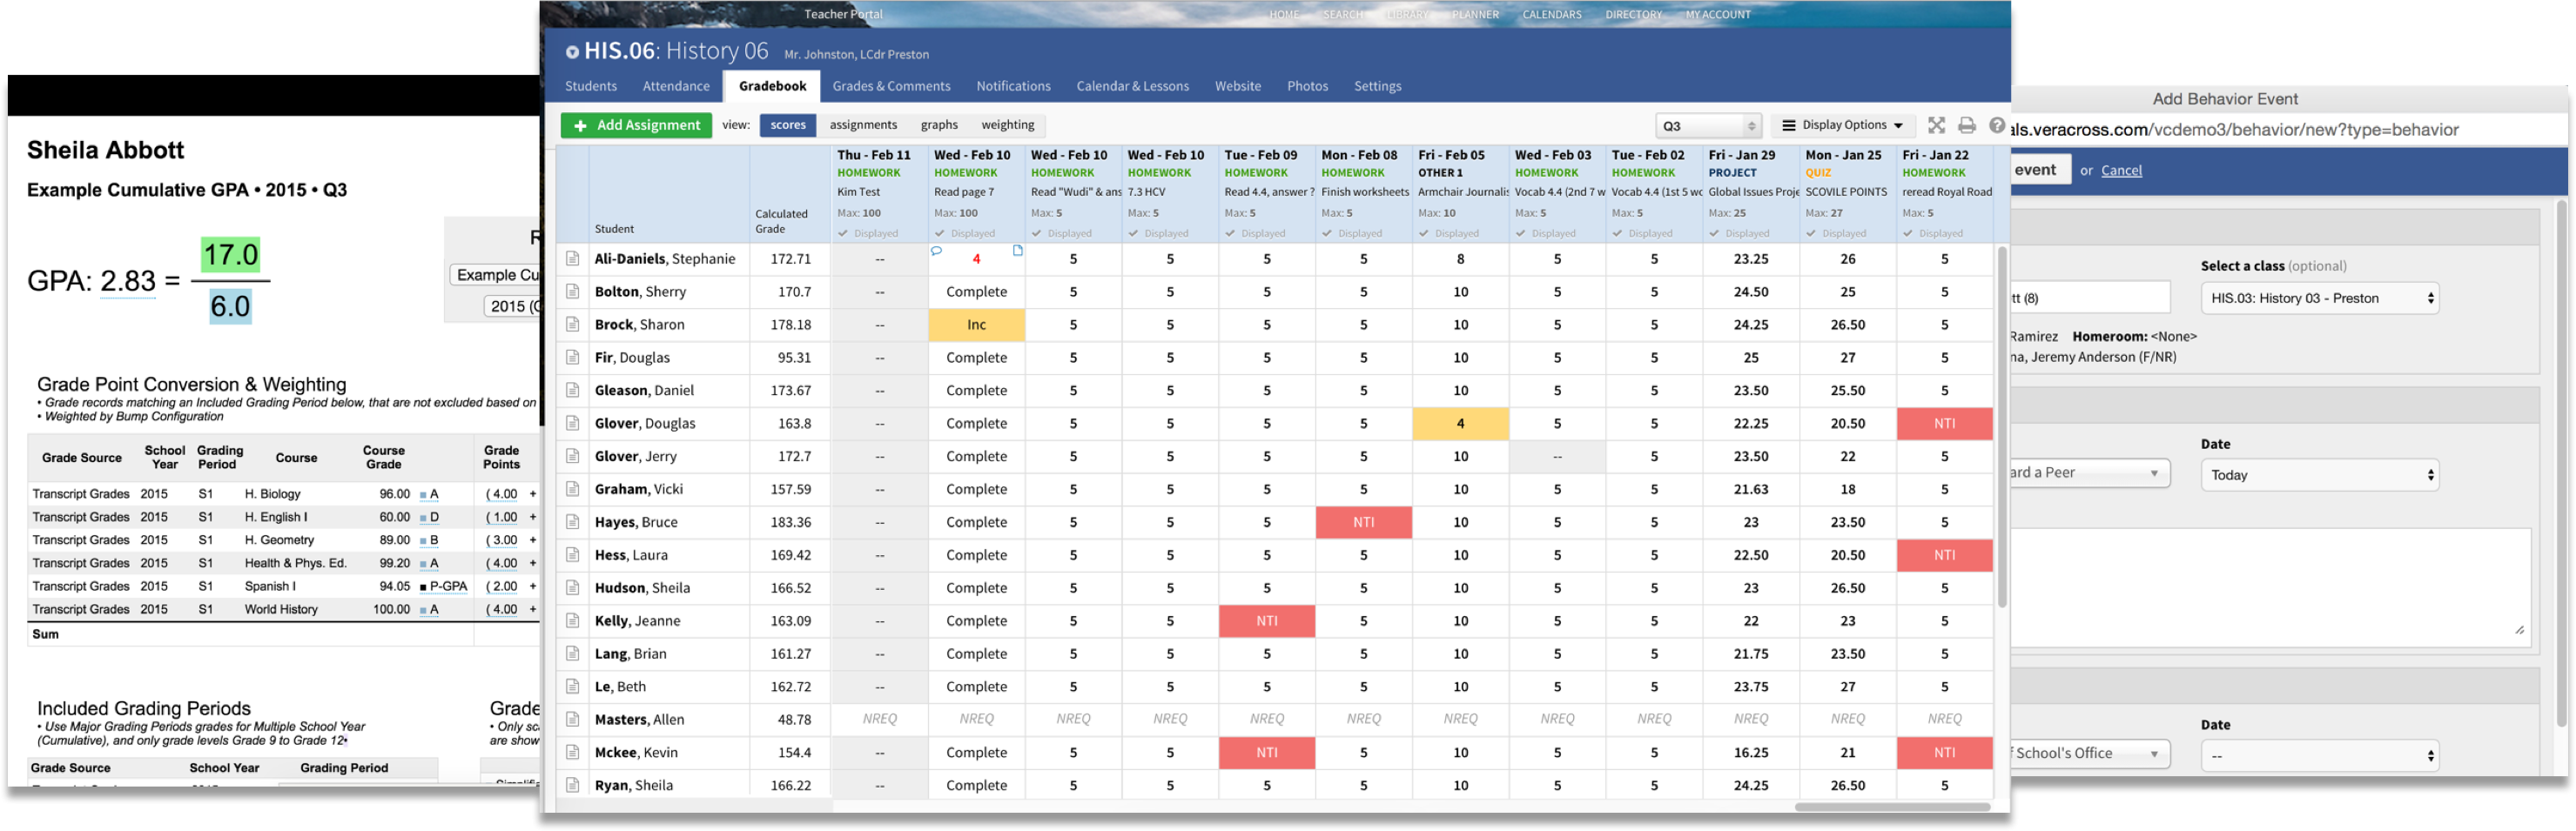Screen dimensions: 2576x831
Task: Click the green Add Assignment button
Action: [636, 125]
